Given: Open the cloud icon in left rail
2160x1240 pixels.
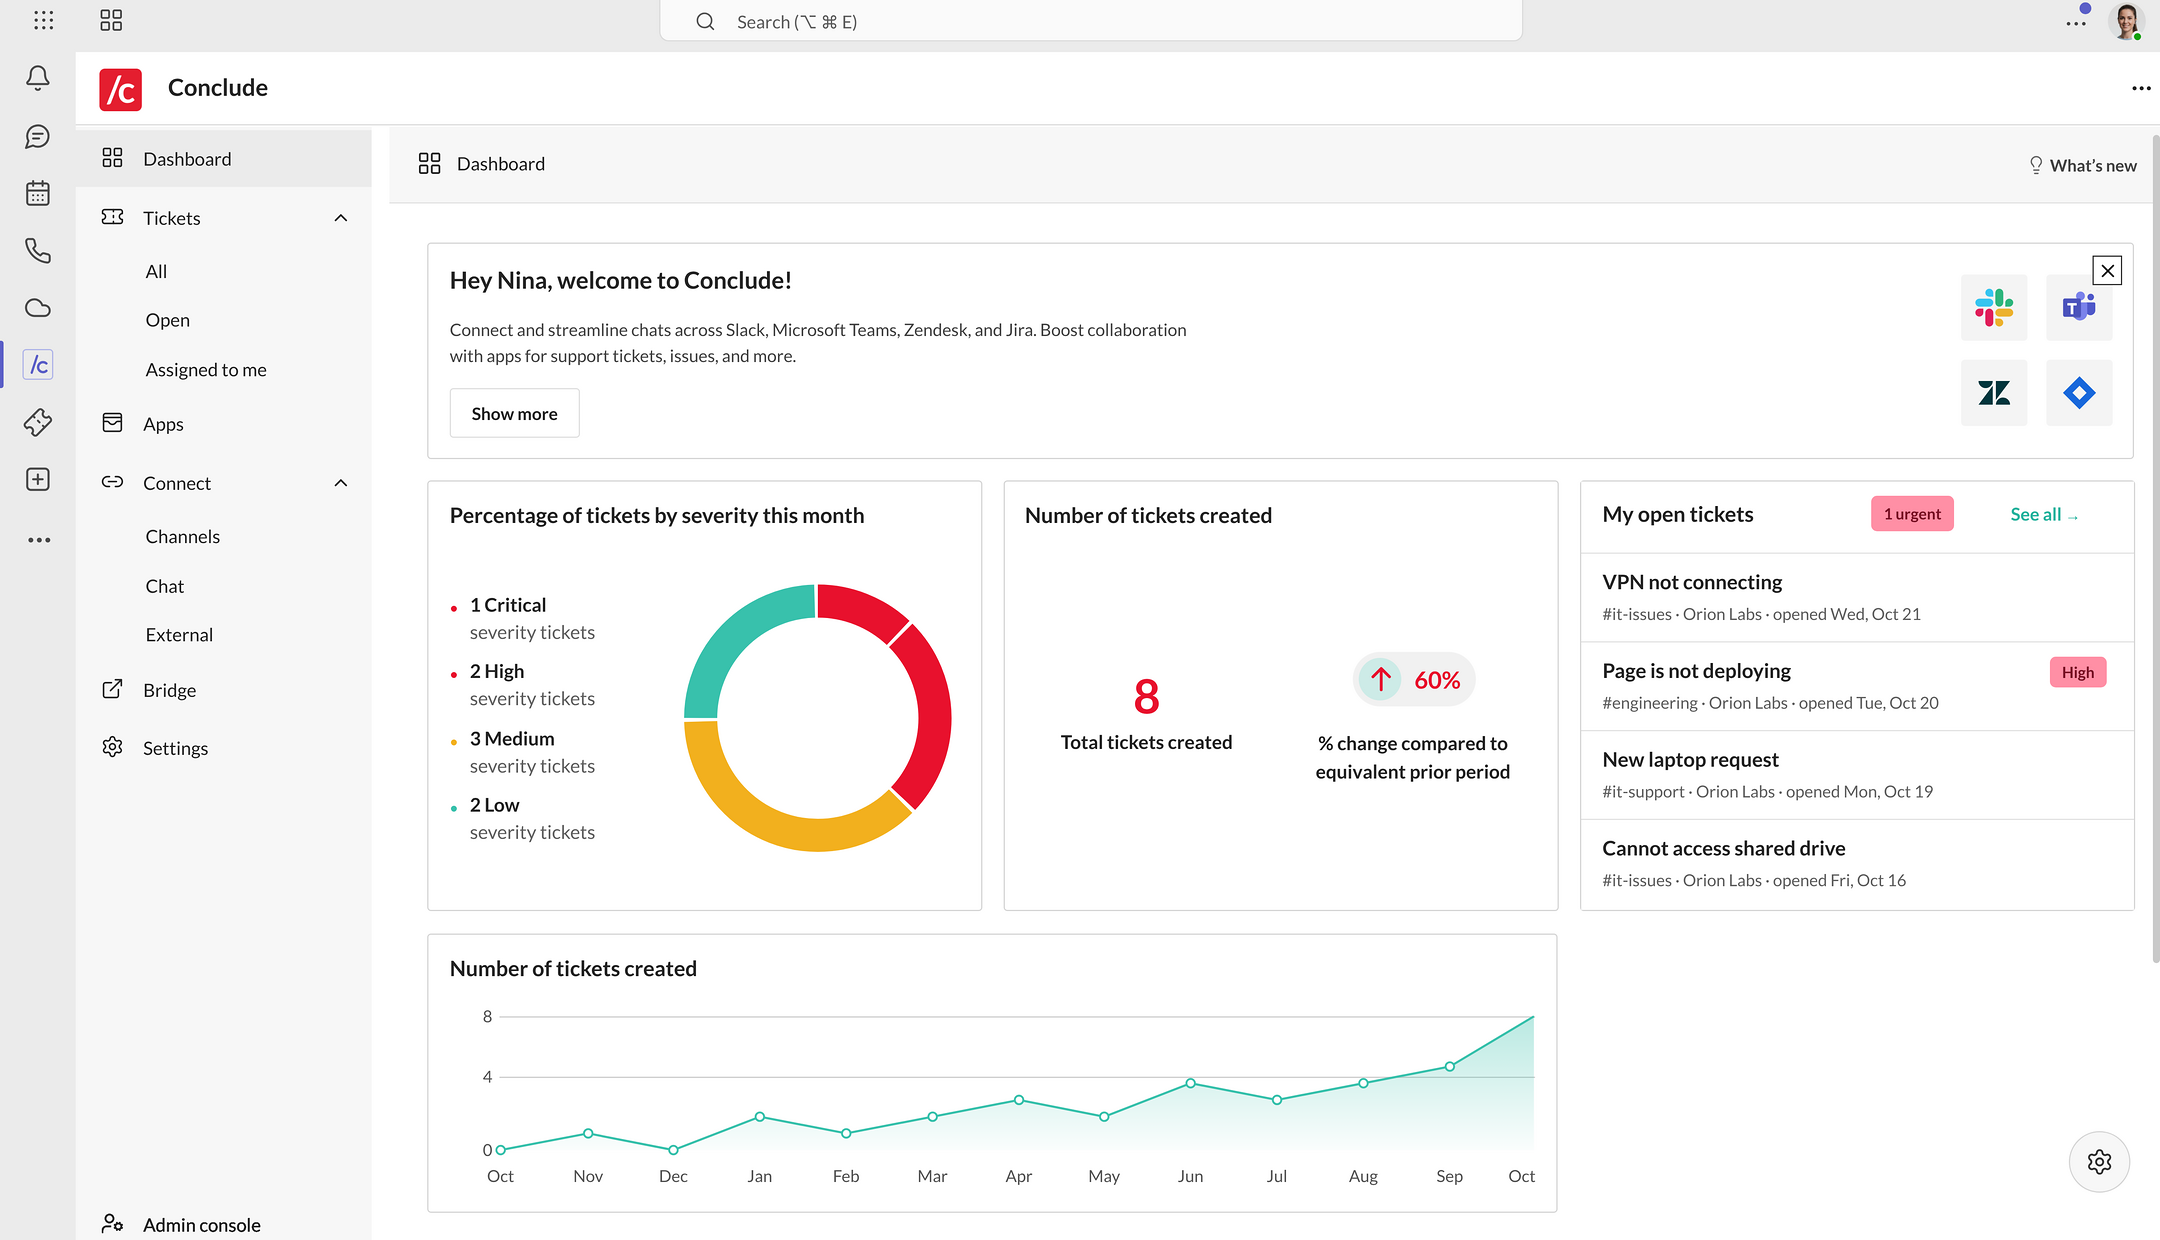Looking at the screenshot, I should point(38,308).
